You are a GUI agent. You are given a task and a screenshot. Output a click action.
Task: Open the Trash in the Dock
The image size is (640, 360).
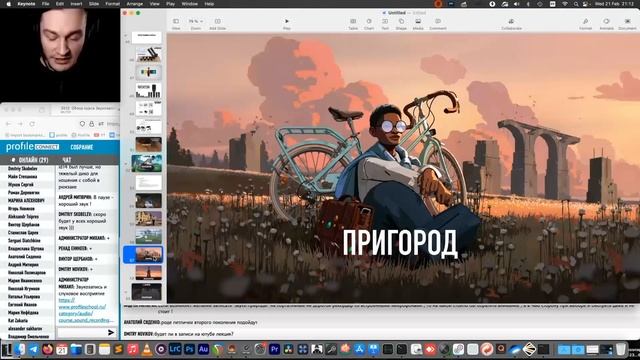(x=620, y=349)
